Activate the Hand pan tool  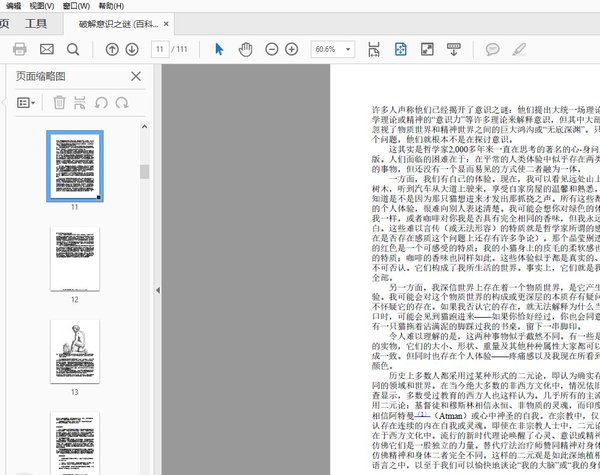pos(246,49)
